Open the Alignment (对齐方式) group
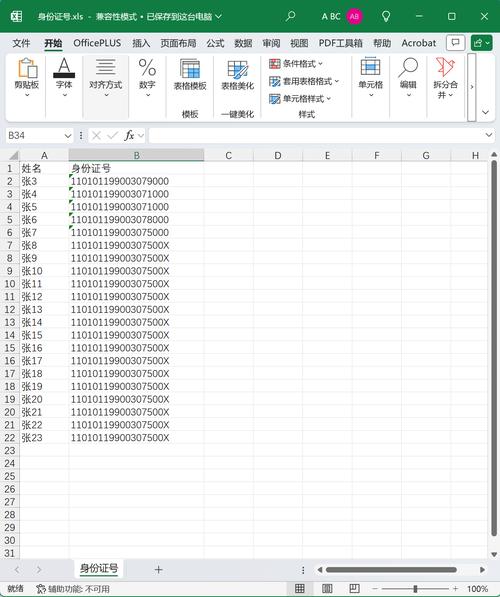Screen dimensions: 500x597 point(105,78)
